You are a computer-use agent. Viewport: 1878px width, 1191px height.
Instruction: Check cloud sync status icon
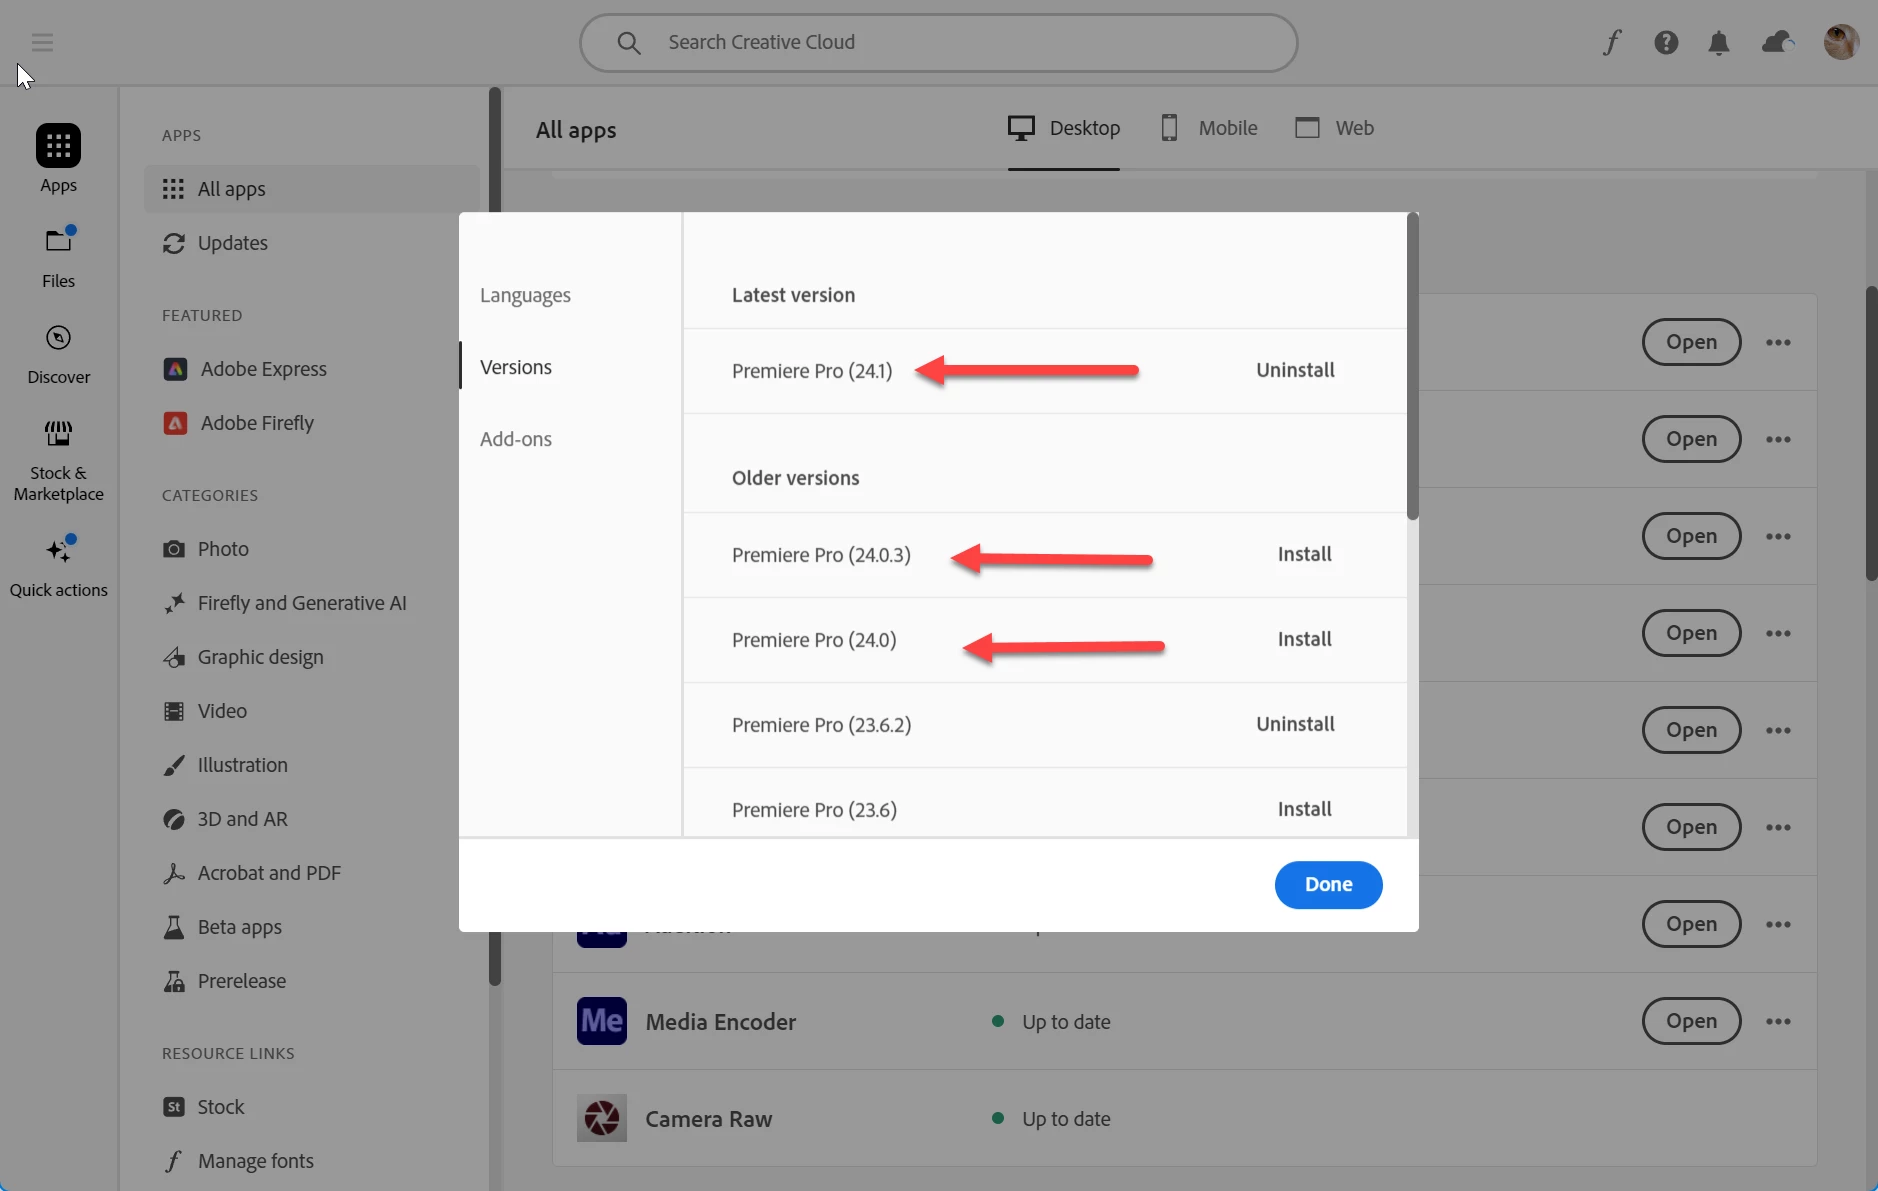coord(1778,42)
